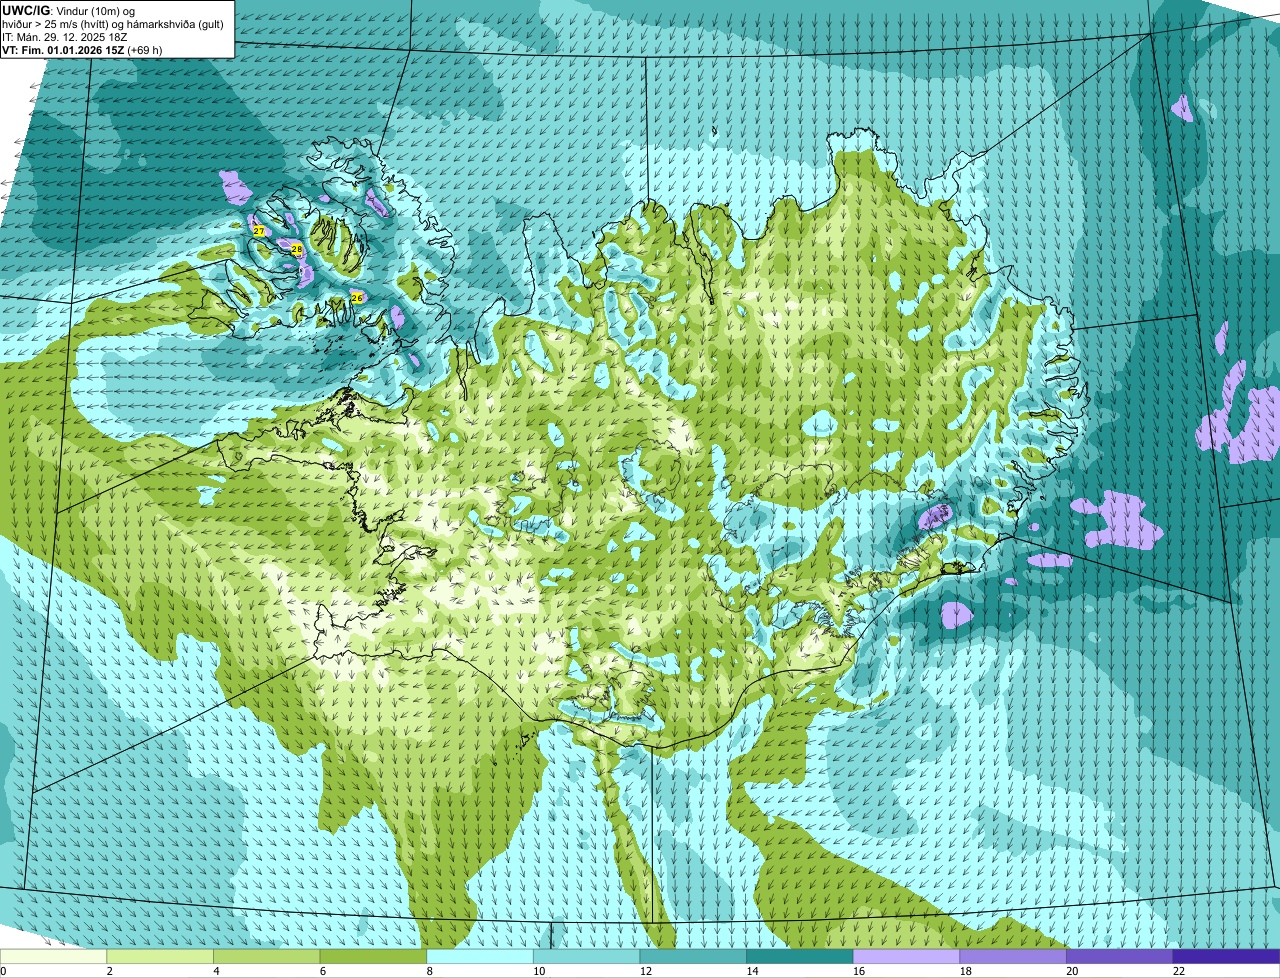Select the 20–22 m/s violet swatch

1120,956
